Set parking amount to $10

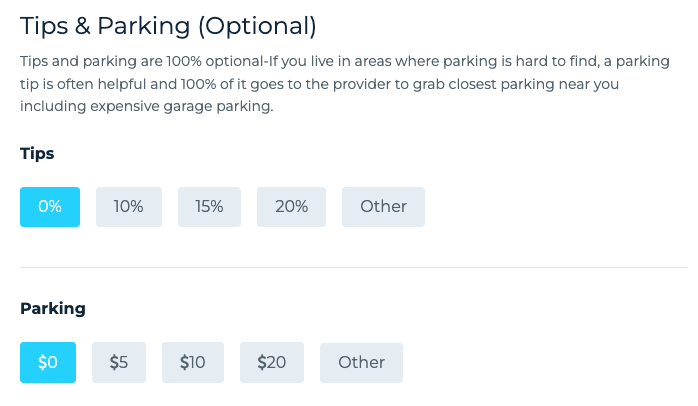point(192,363)
